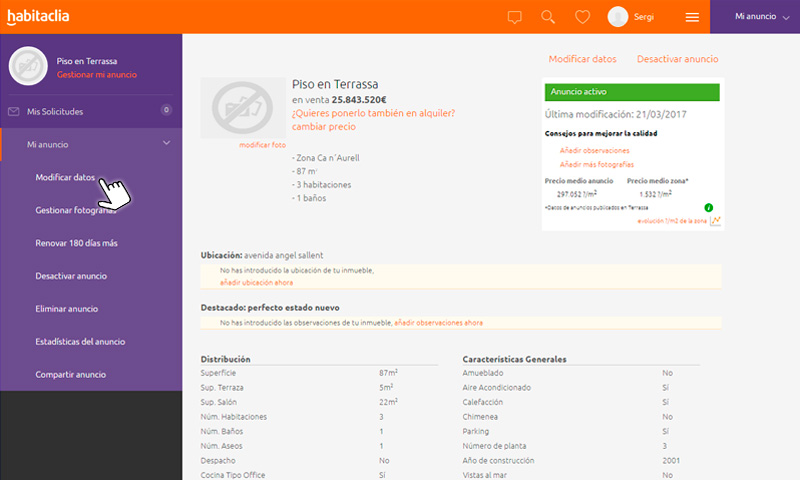Click the añadir ubicación ahora link
This screenshot has width=800, height=480.
click(x=256, y=283)
